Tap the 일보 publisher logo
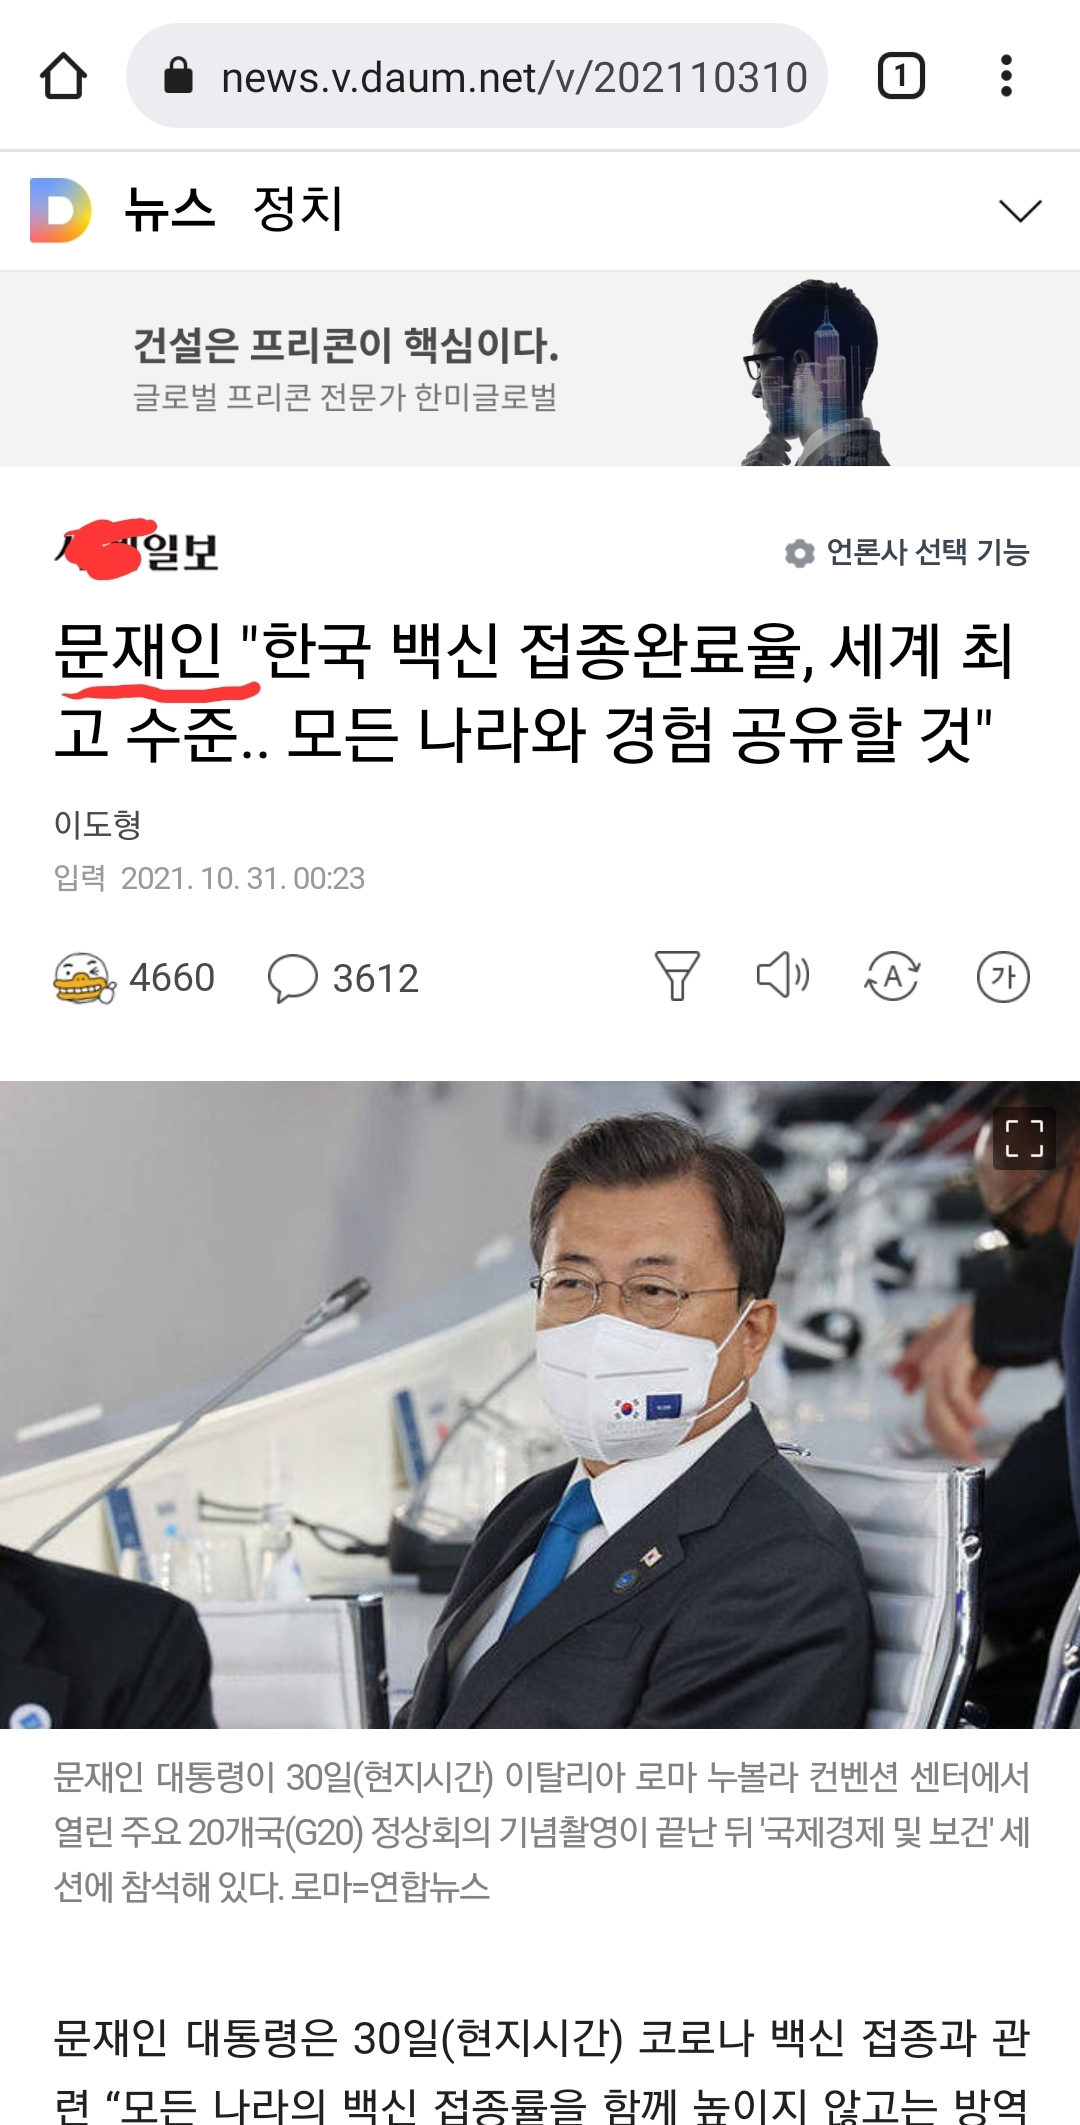1080x2125 pixels. click(136, 550)
